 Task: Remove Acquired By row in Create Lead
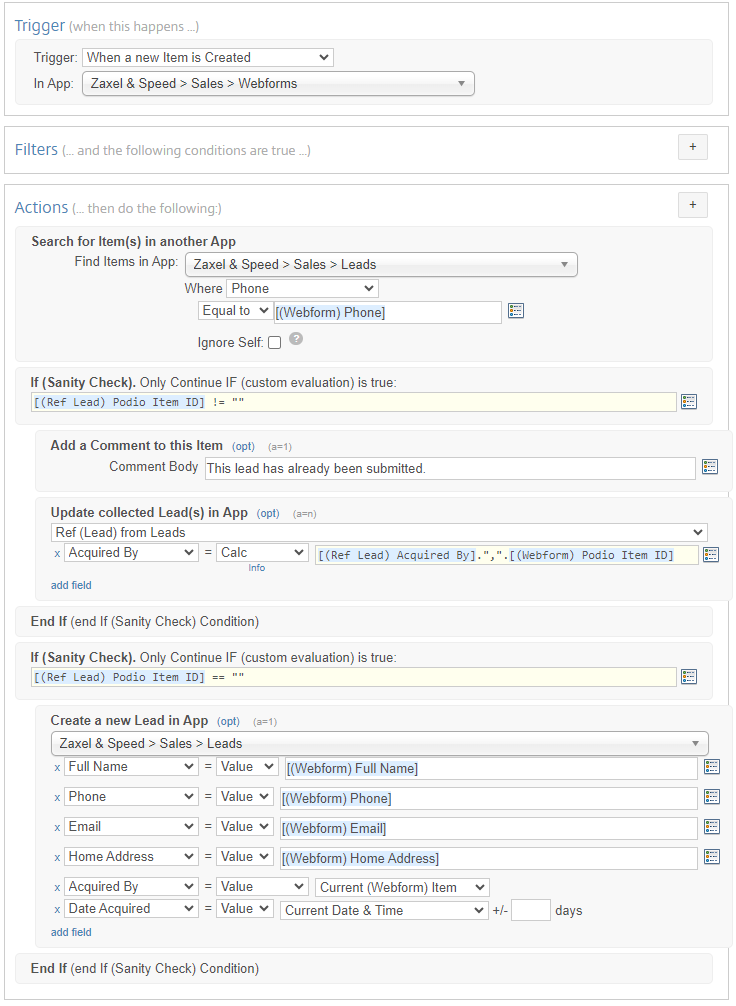[x=57, y=888]
